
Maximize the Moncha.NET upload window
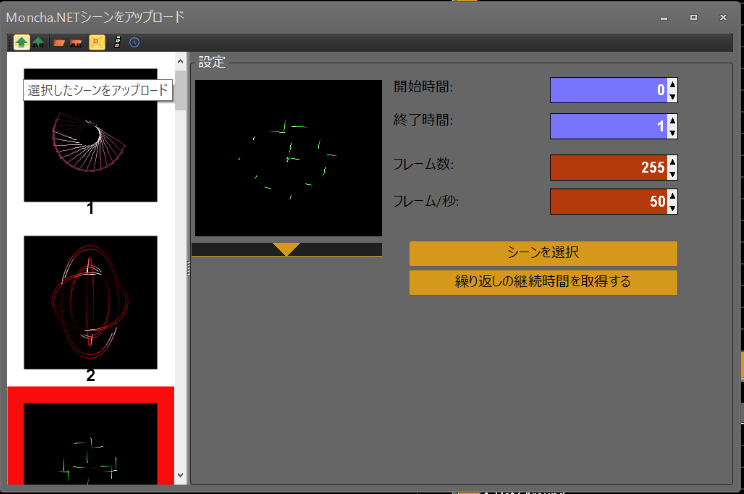(693, 18)
